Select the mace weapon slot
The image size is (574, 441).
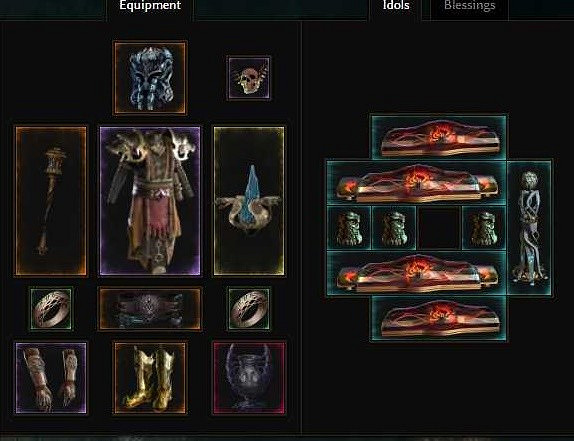coord(51,201)
